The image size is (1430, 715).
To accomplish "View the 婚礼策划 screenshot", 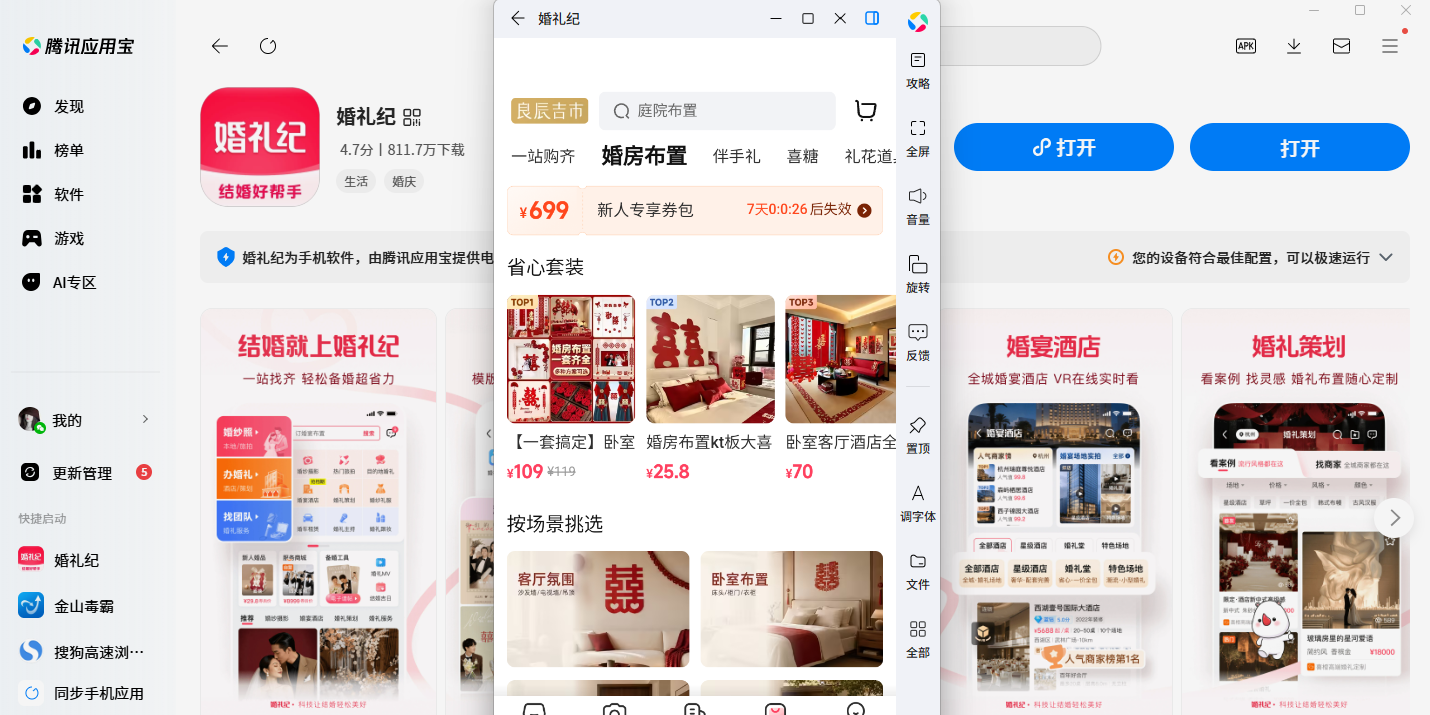I will click(1298, 511).
